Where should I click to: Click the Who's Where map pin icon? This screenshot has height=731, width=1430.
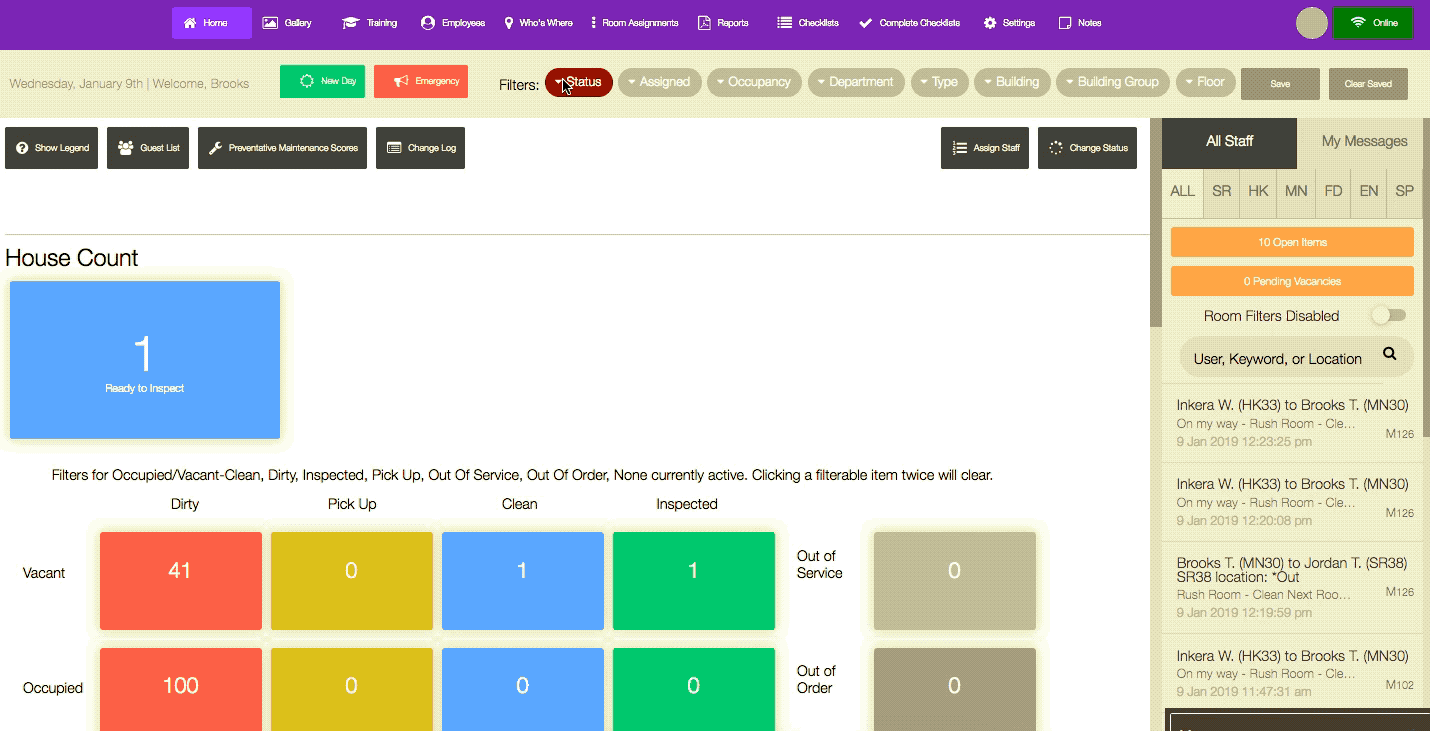(x=508, y=23)
